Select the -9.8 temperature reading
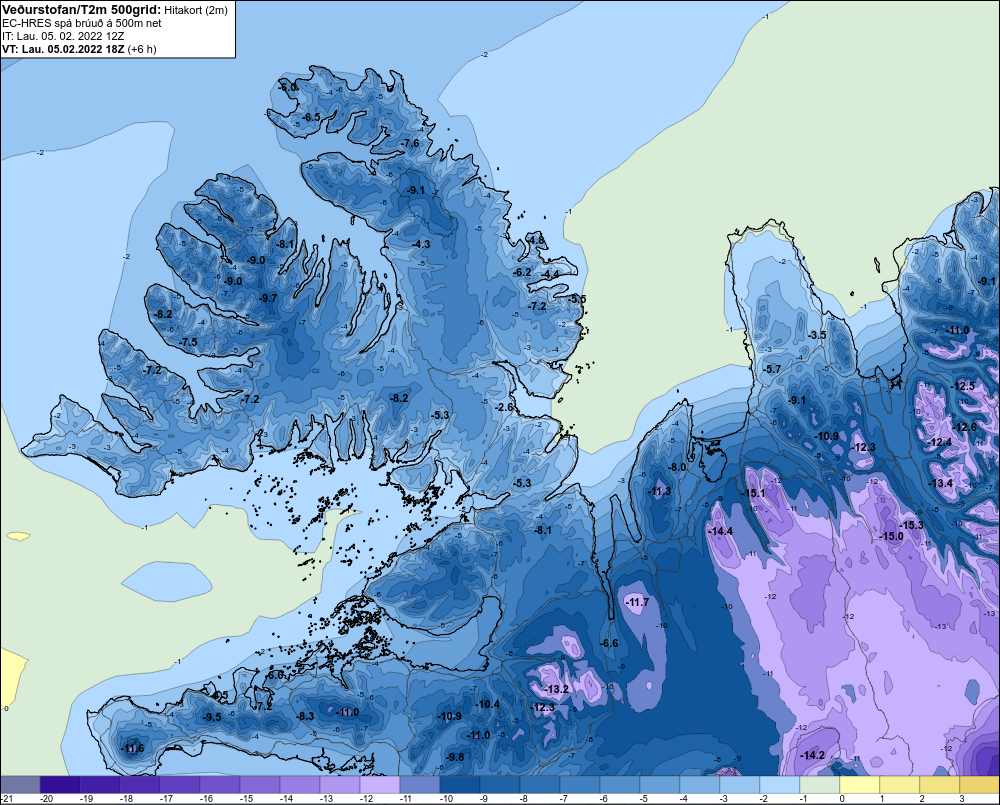 click(x=455, y=757)
